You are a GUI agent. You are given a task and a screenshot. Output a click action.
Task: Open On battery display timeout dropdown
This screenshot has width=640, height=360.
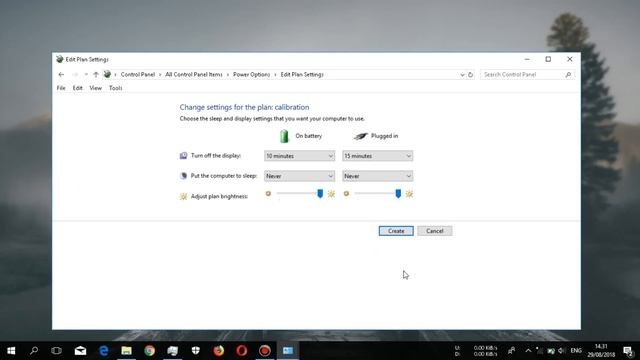[299, 156]
